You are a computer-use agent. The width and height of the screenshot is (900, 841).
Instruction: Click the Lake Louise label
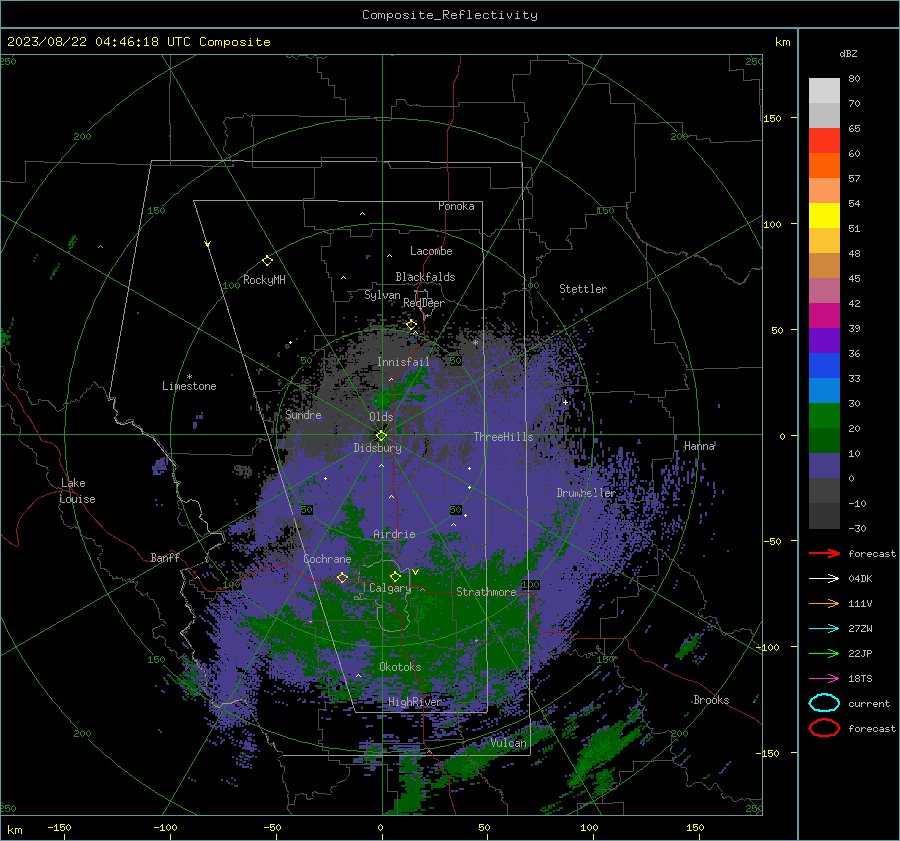(77, 491)
